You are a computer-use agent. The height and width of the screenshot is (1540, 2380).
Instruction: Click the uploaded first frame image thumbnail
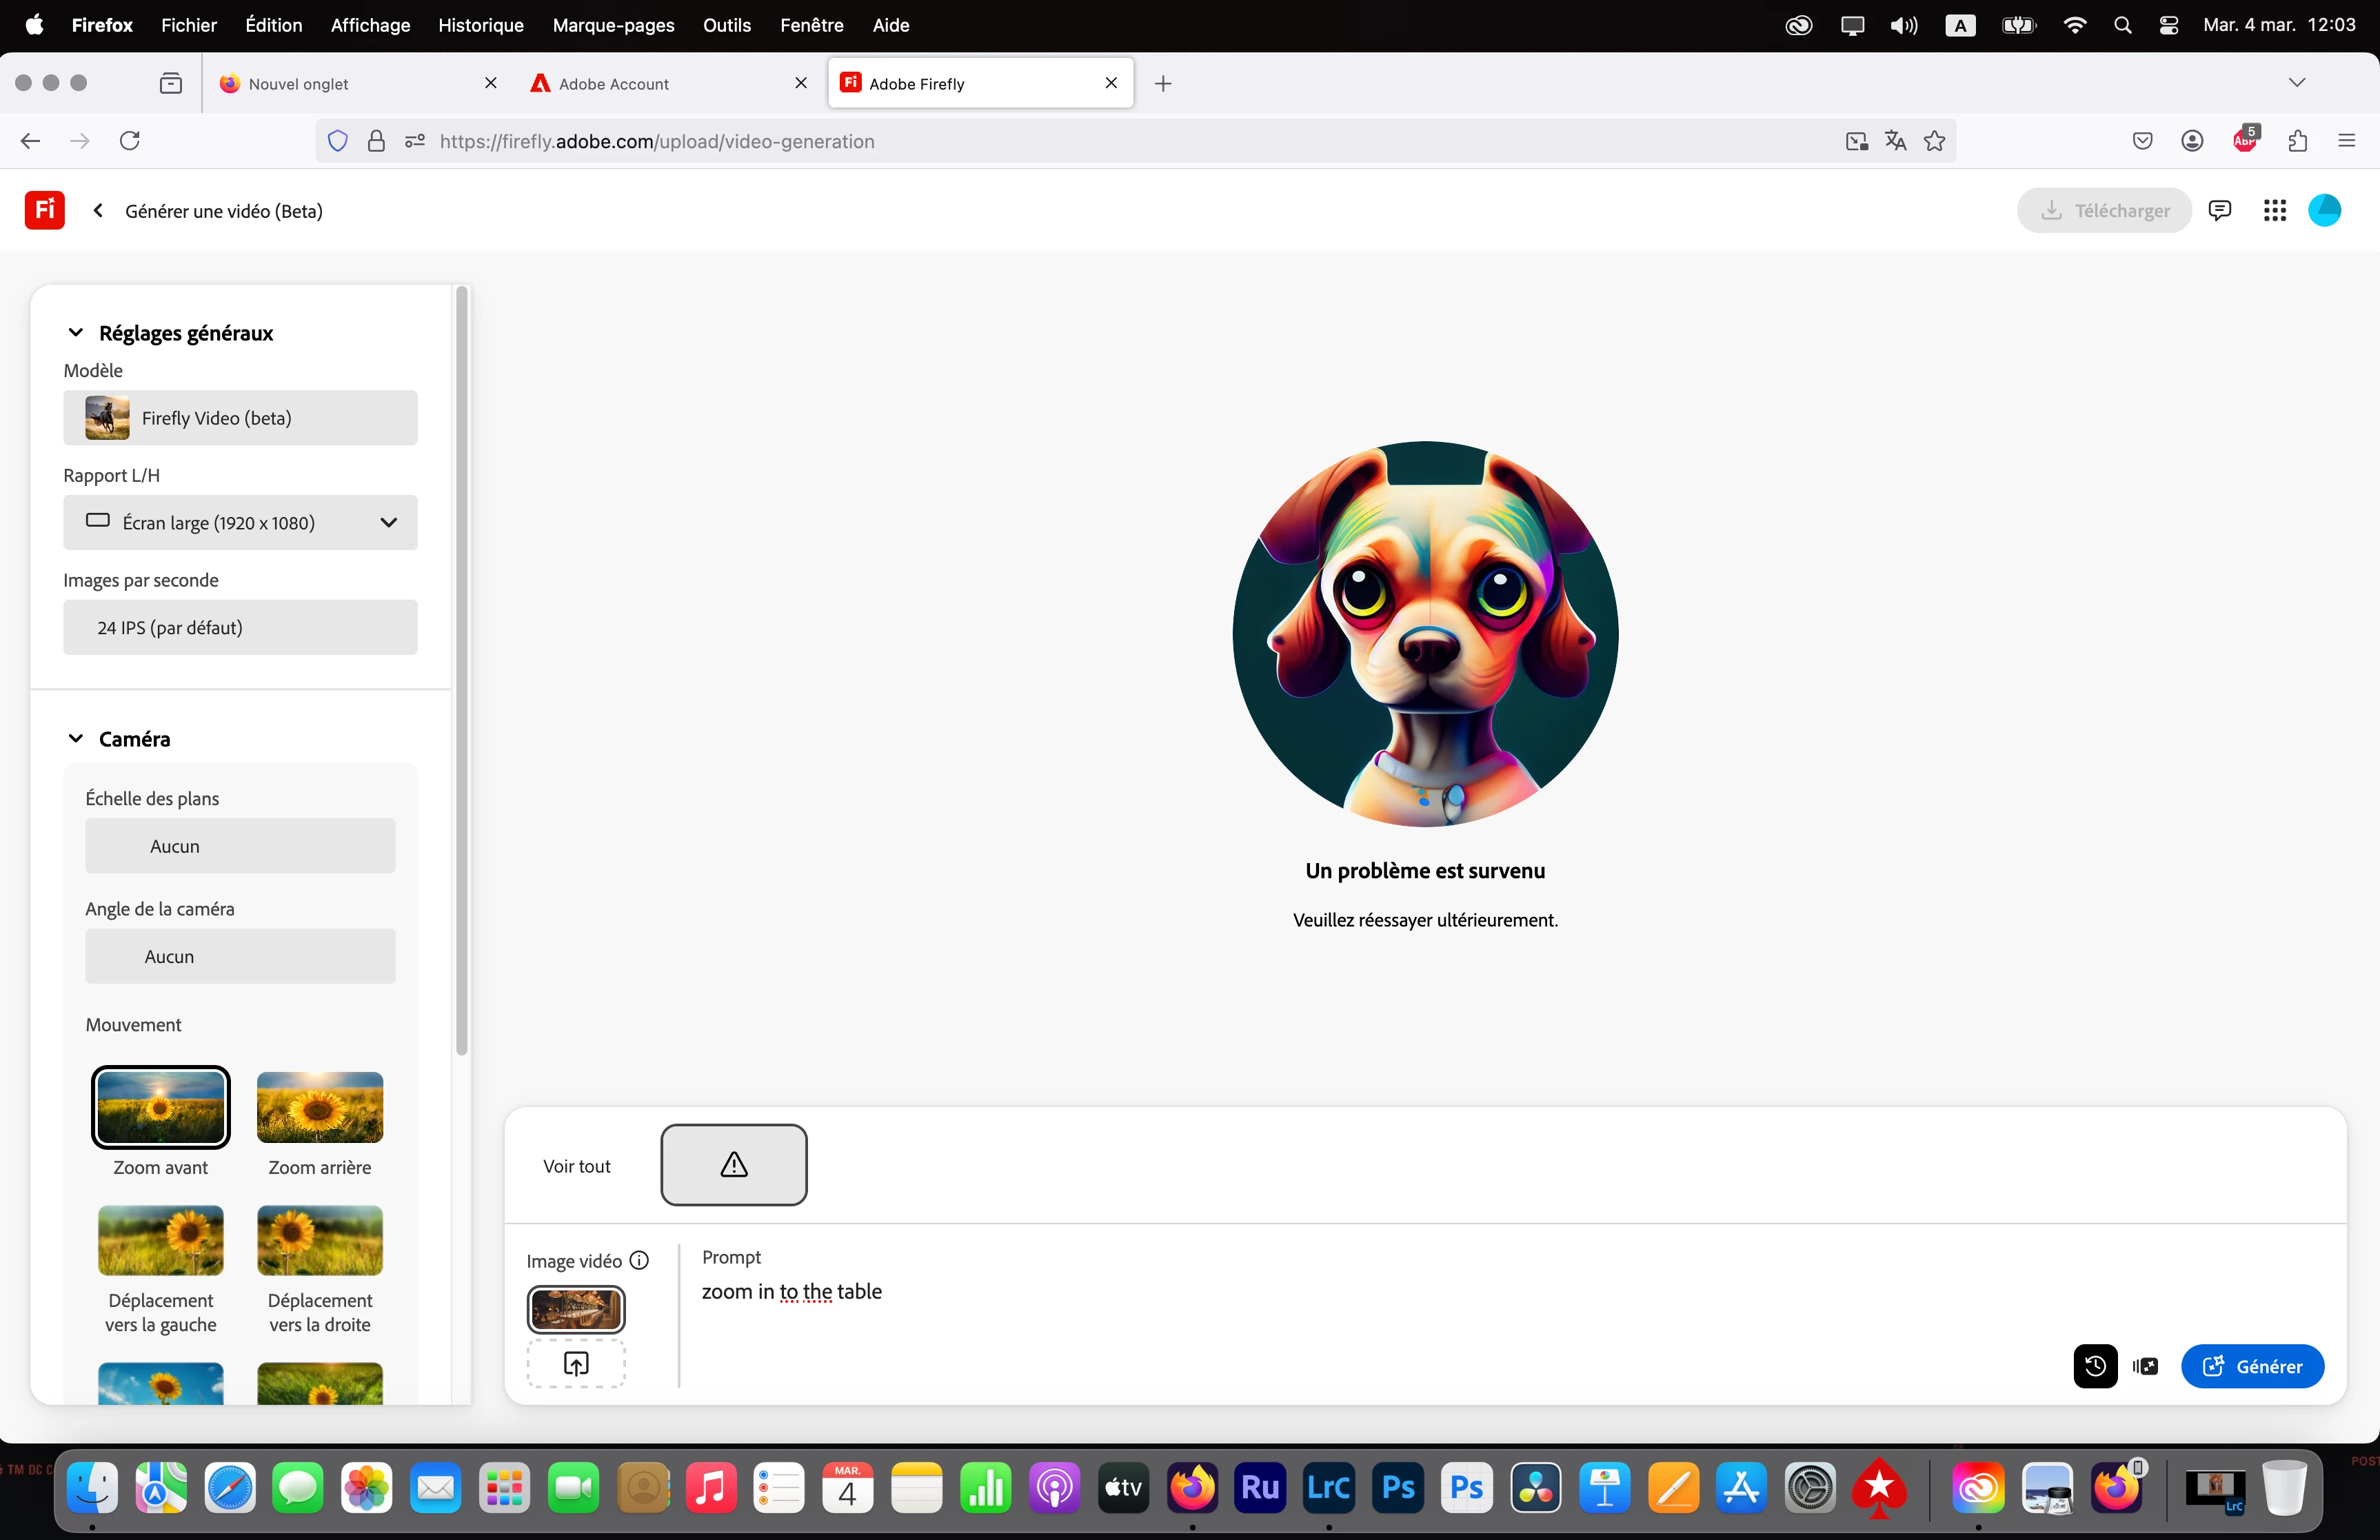pyautogui.click(x=576, y=1309)
